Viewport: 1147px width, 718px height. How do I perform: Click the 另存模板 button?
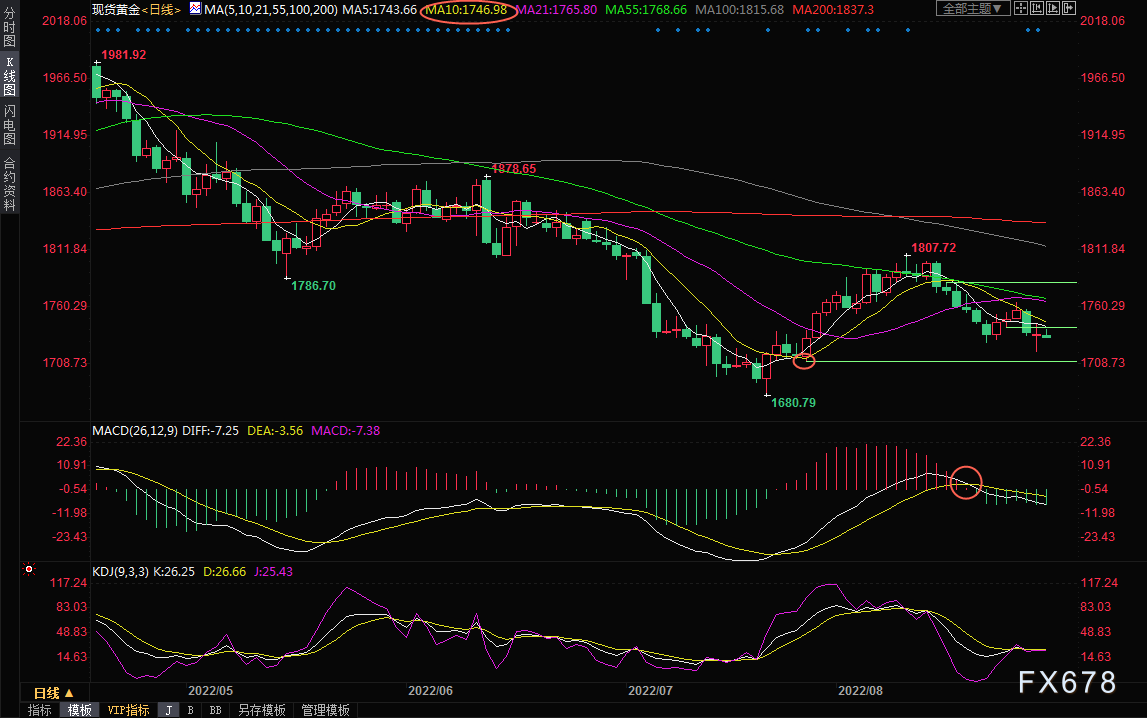coord(262,710)
